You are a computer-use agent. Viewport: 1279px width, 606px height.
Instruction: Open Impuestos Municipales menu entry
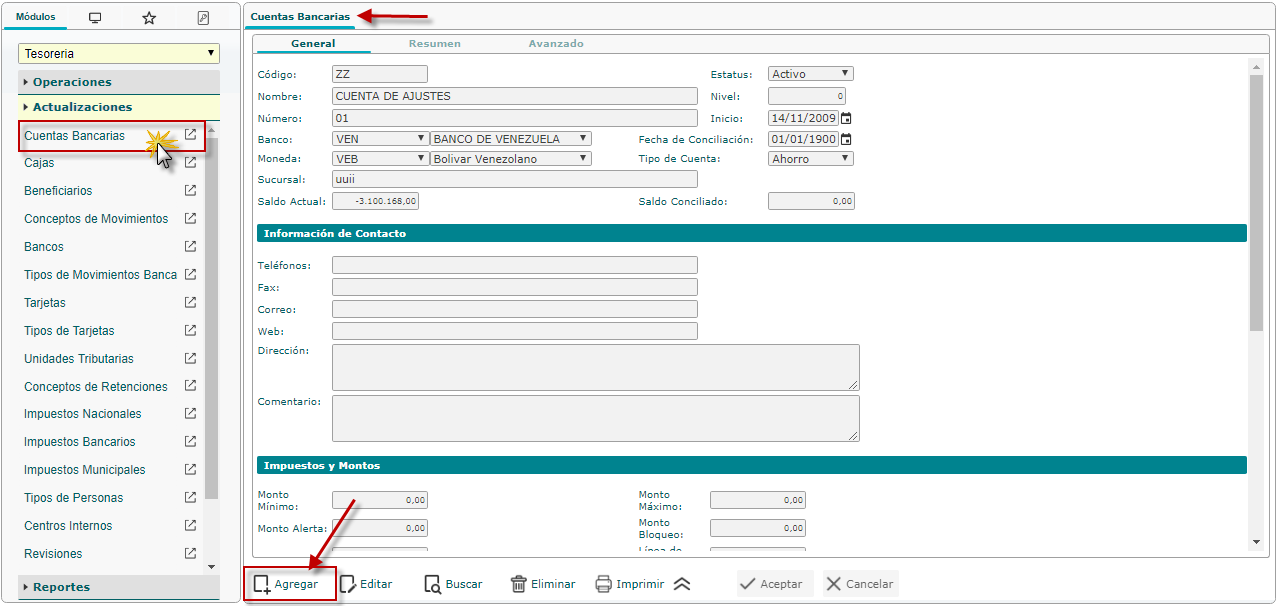coord(85,470)
